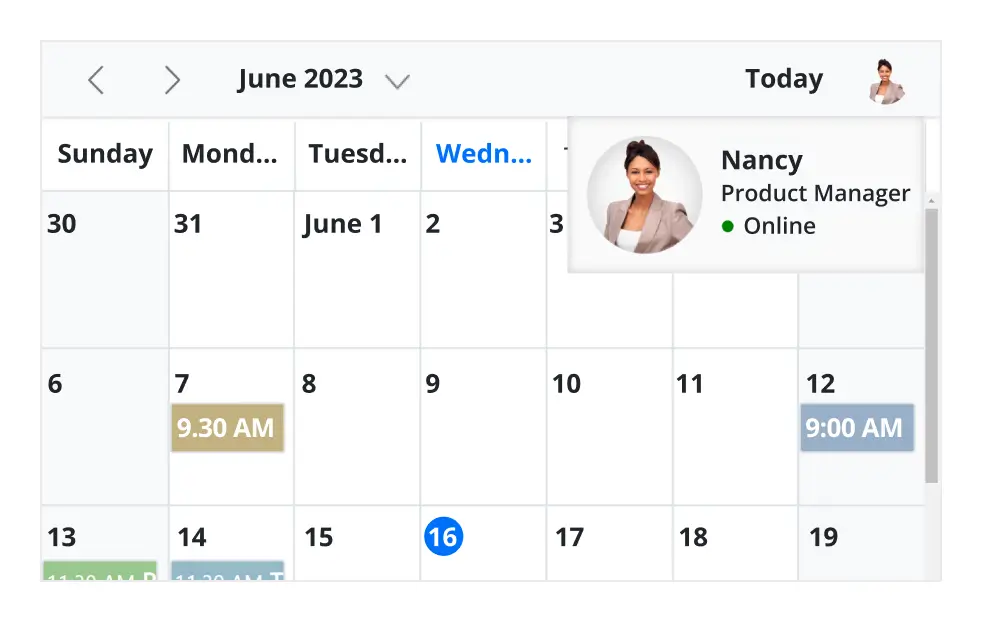982x622 pixels.
Task: Go to next month using right chevron
Action: coord(172,79)
